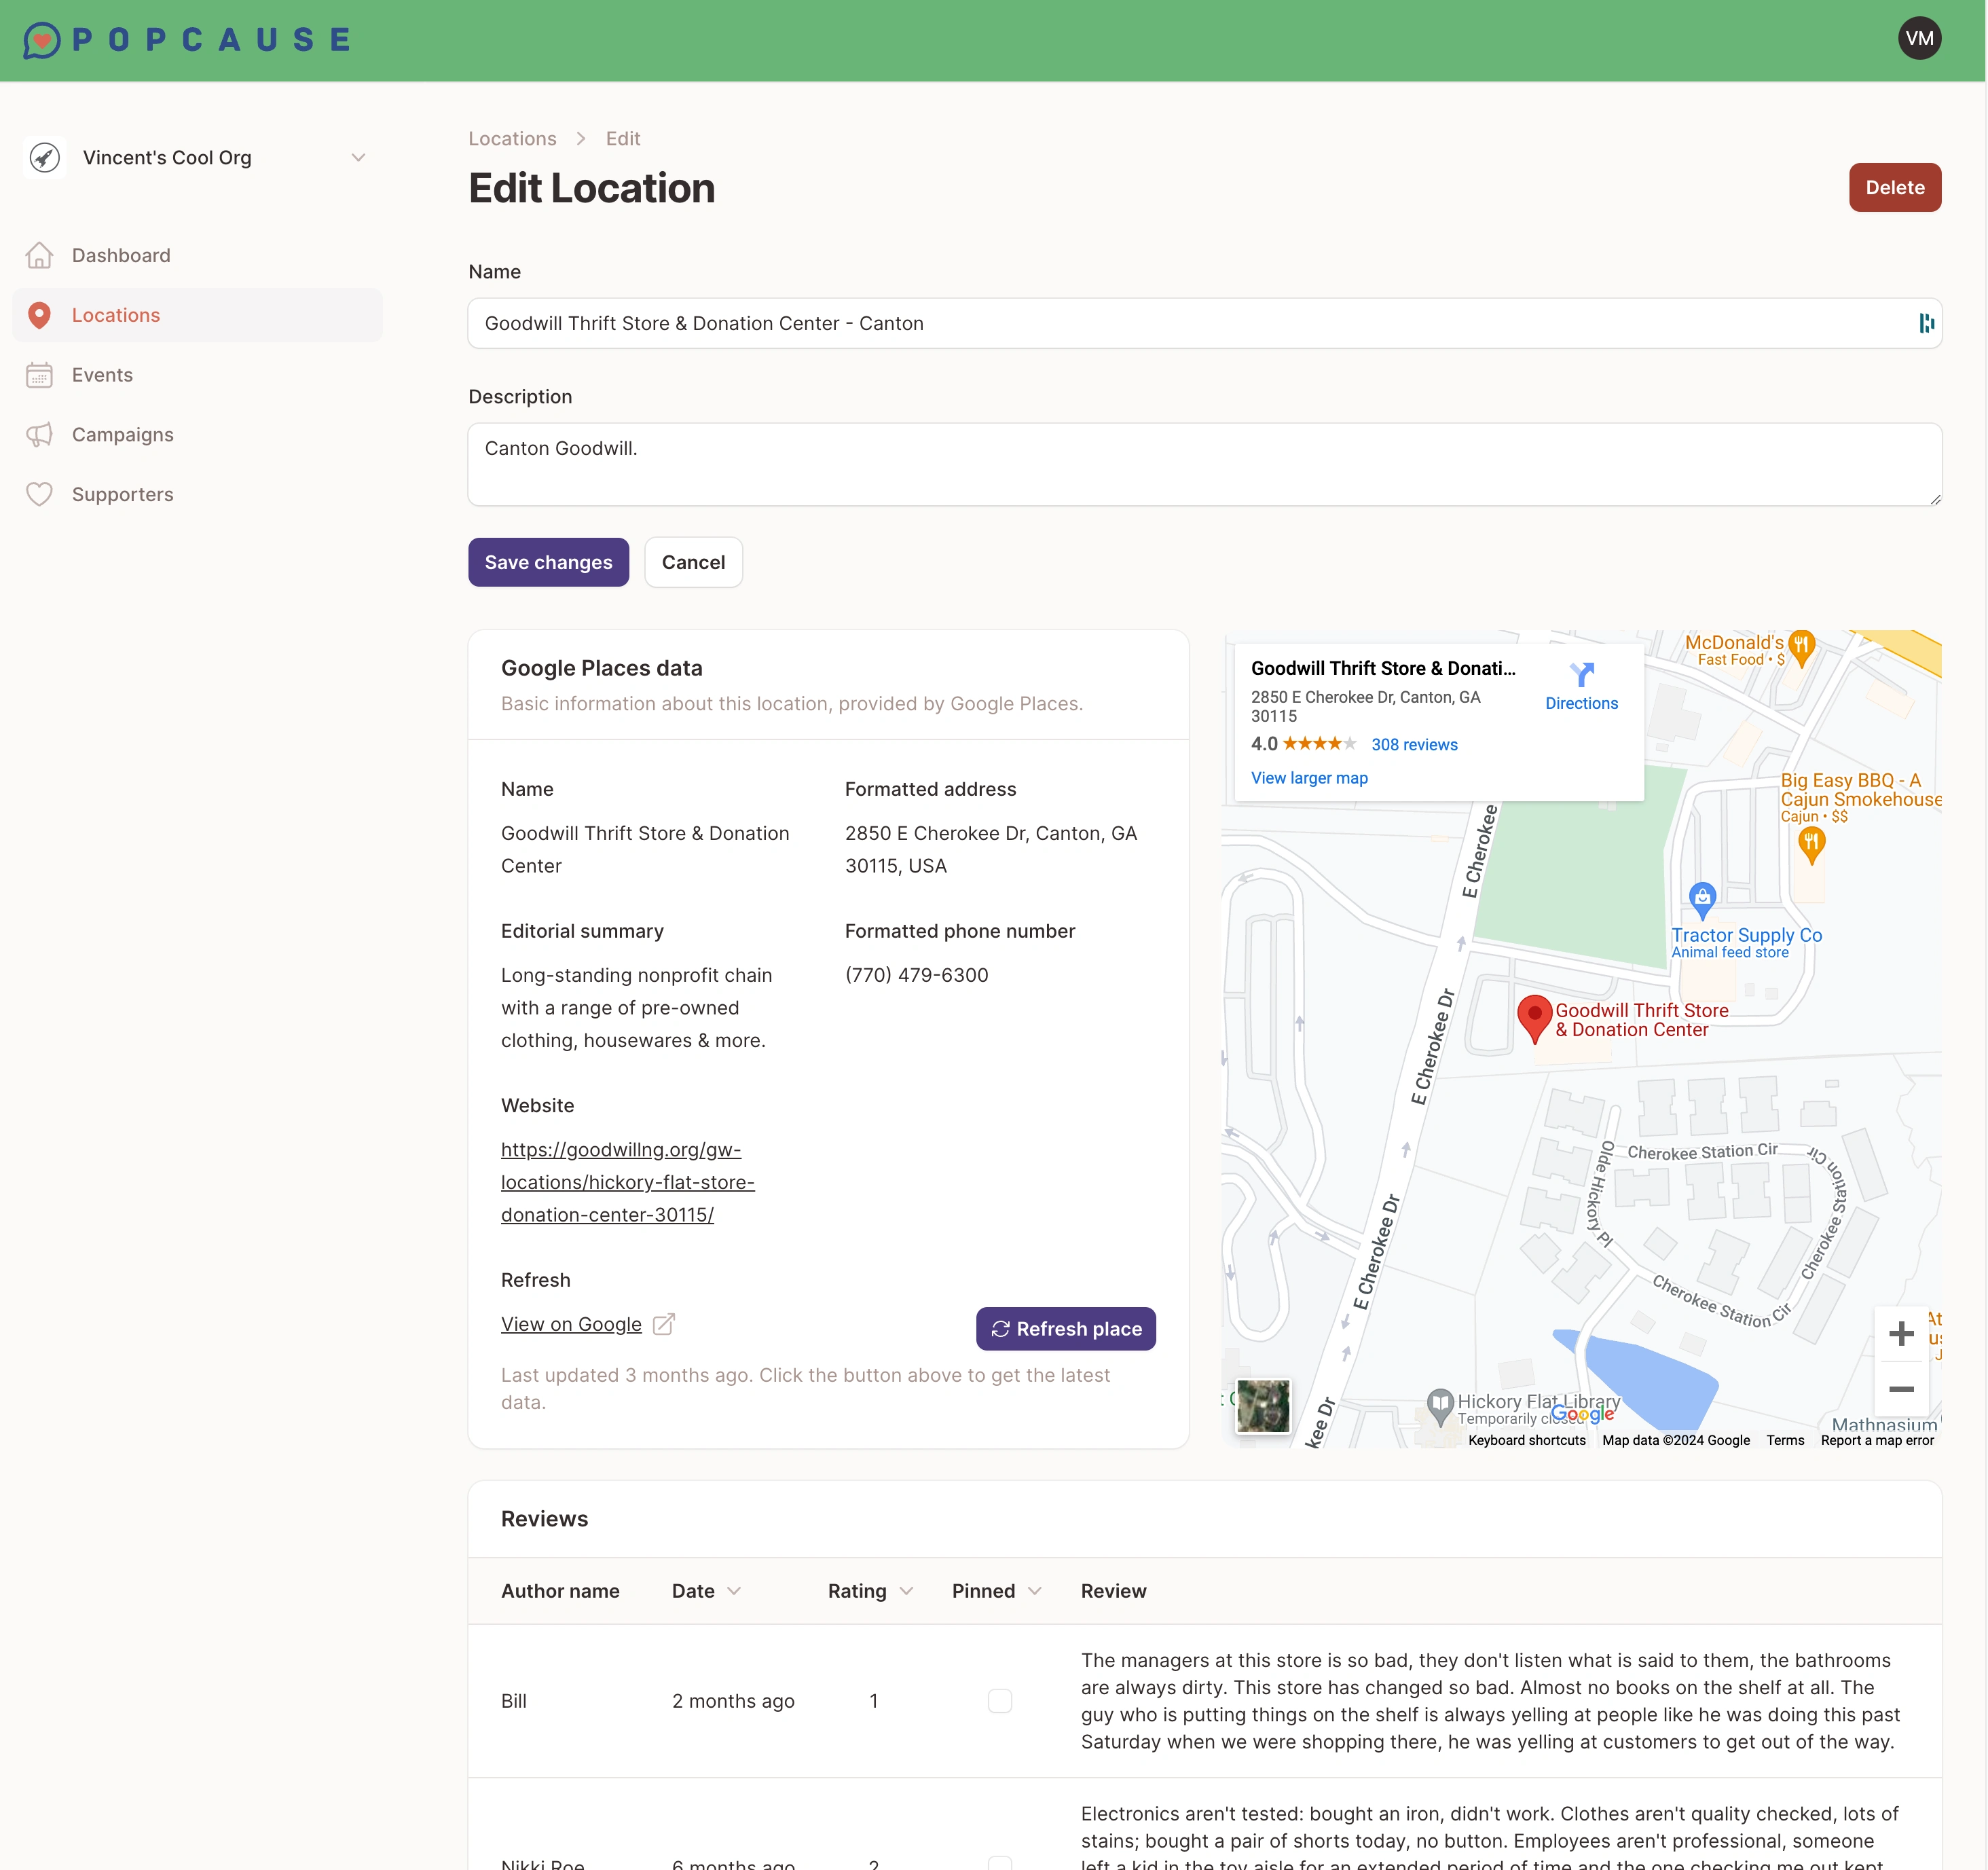Switch to satellite view thumbnail on map
This screenshot has width=1988, height=1870.
[x=1262, y=1406]
